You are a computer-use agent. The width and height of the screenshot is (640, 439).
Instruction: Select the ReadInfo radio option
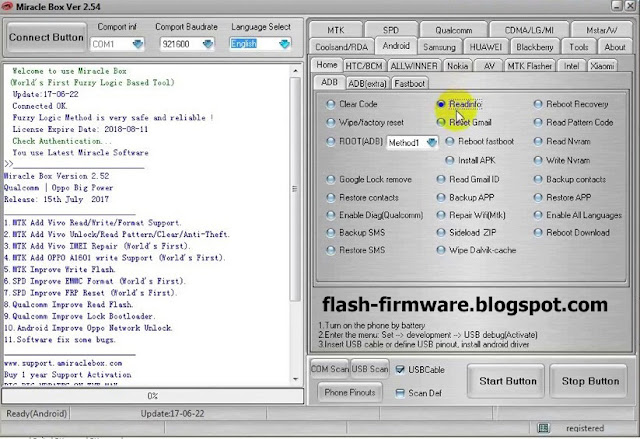click(459, 104)
